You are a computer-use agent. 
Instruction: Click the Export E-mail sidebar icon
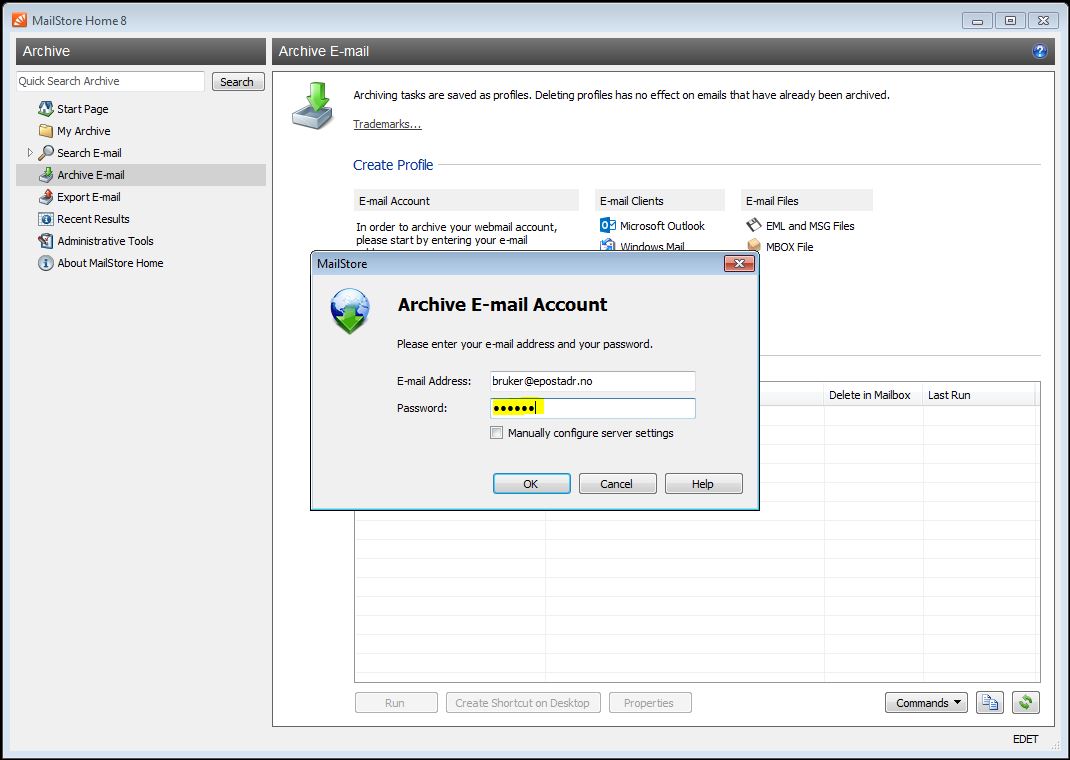46,196
